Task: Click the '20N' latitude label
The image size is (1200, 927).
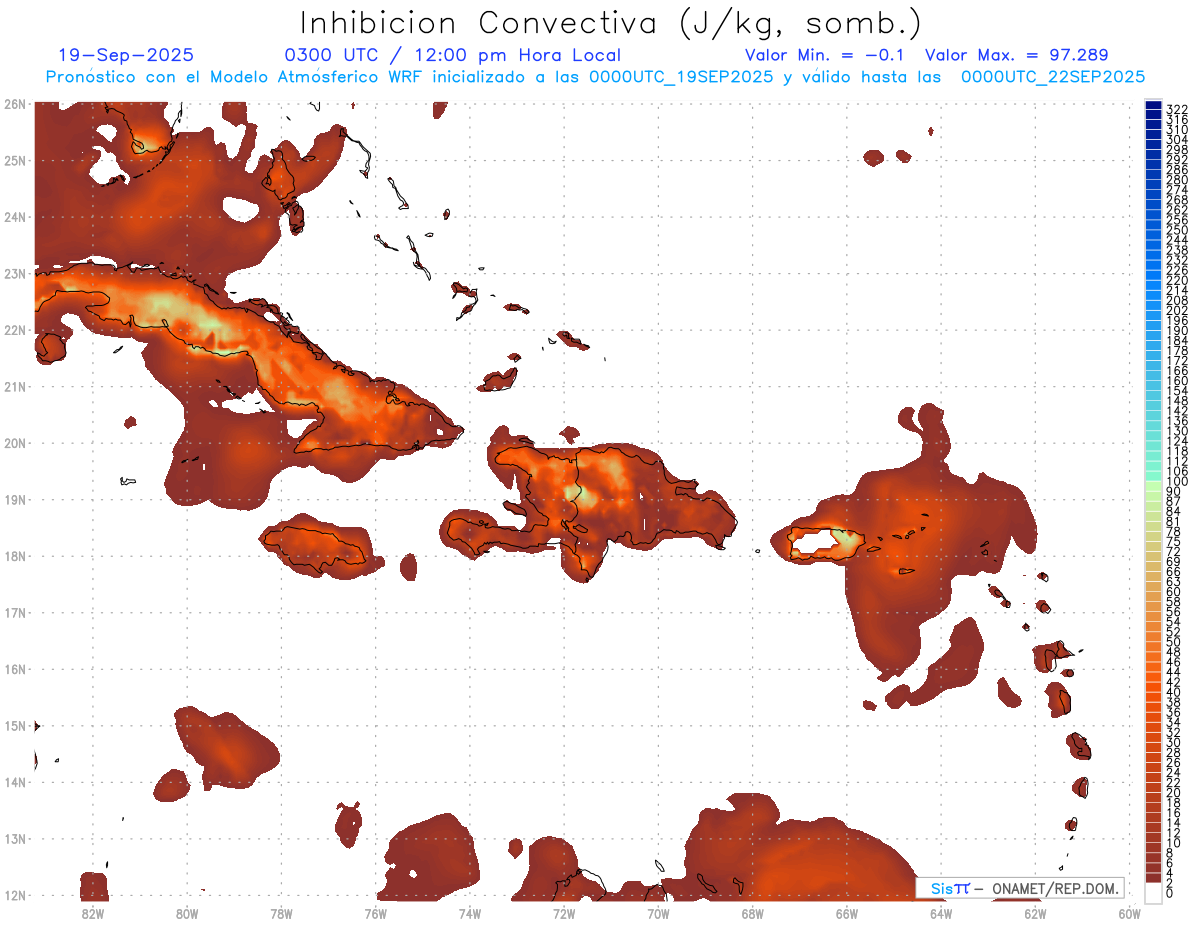Action: [15, 443]
